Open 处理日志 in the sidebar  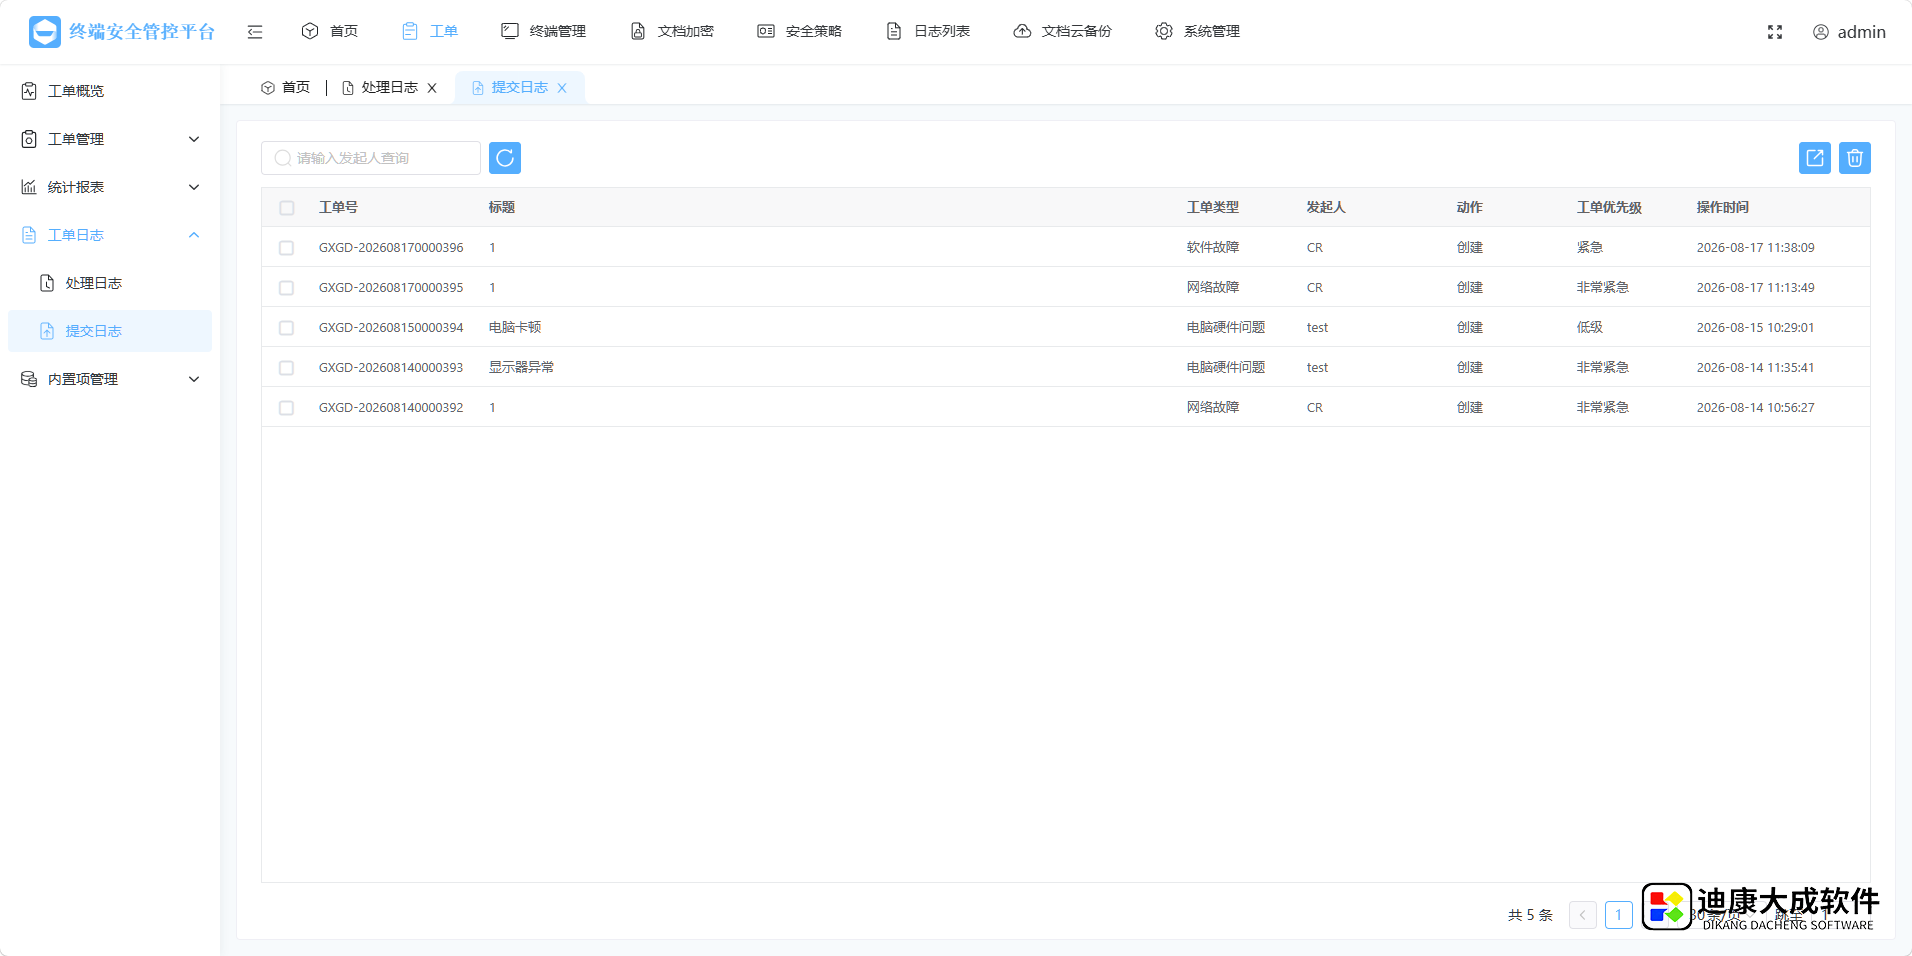(110, 283)
